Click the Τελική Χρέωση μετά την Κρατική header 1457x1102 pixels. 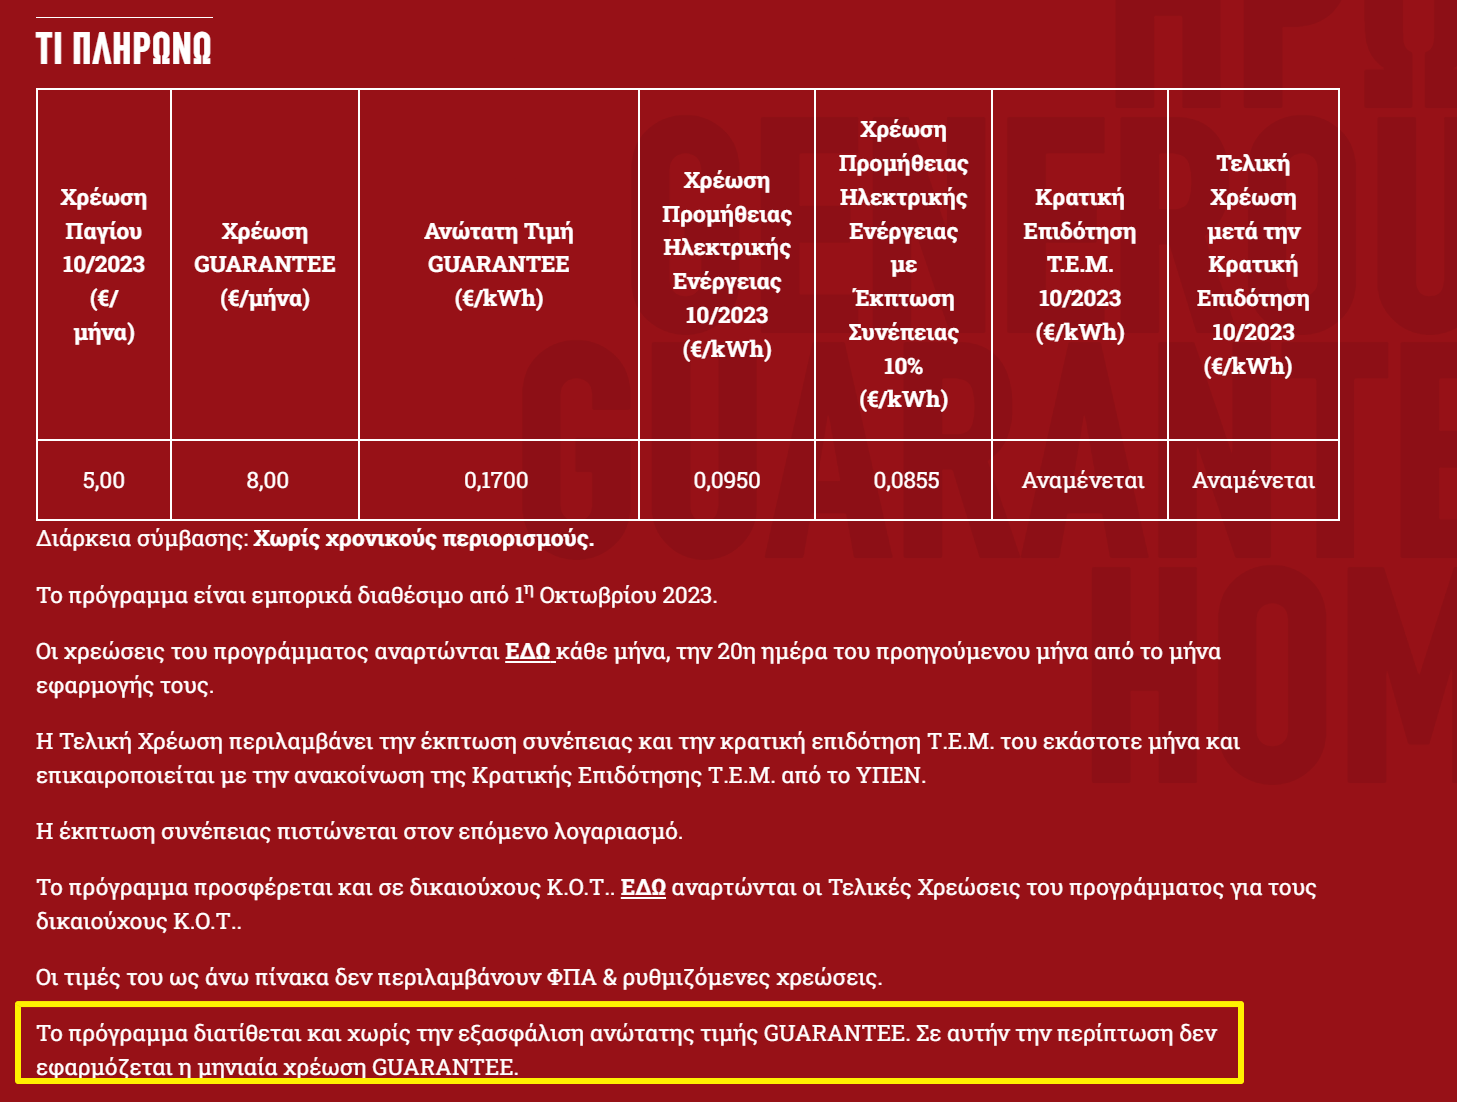pos(1253,265)
